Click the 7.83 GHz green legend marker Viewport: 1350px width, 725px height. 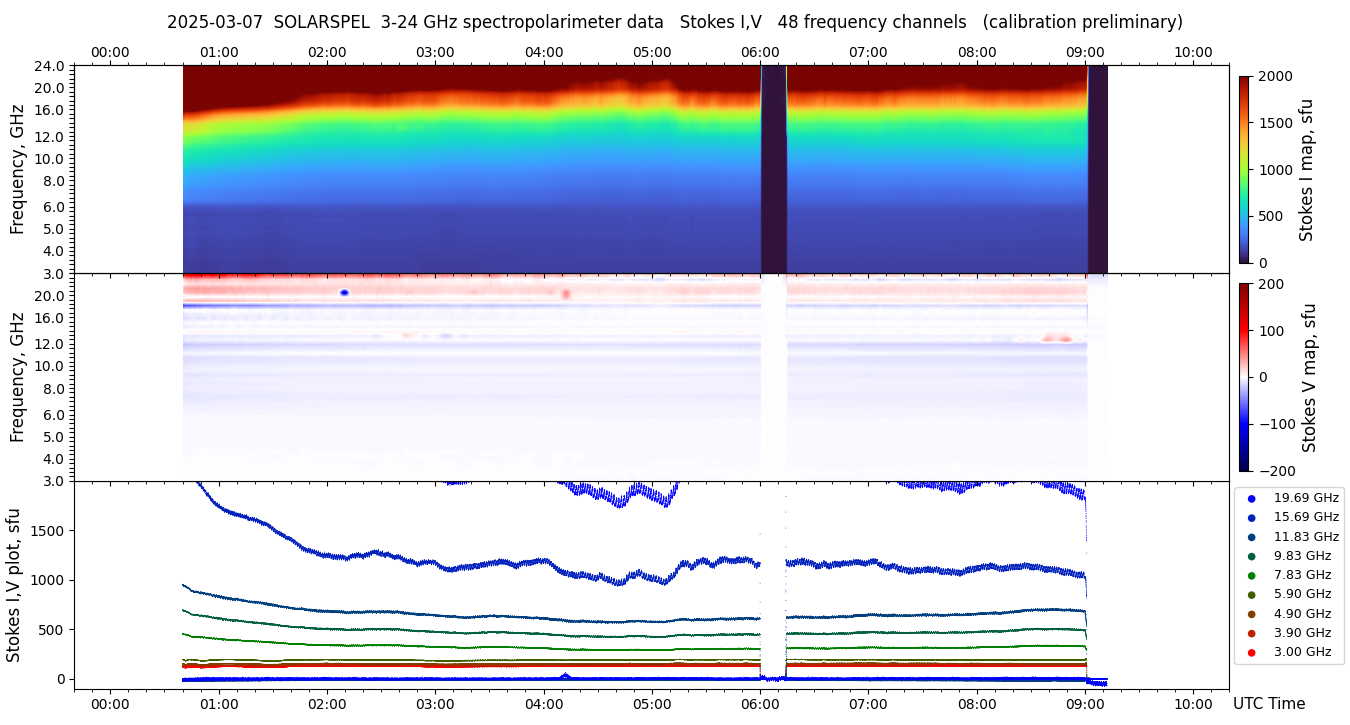[x=1251, y=575]
